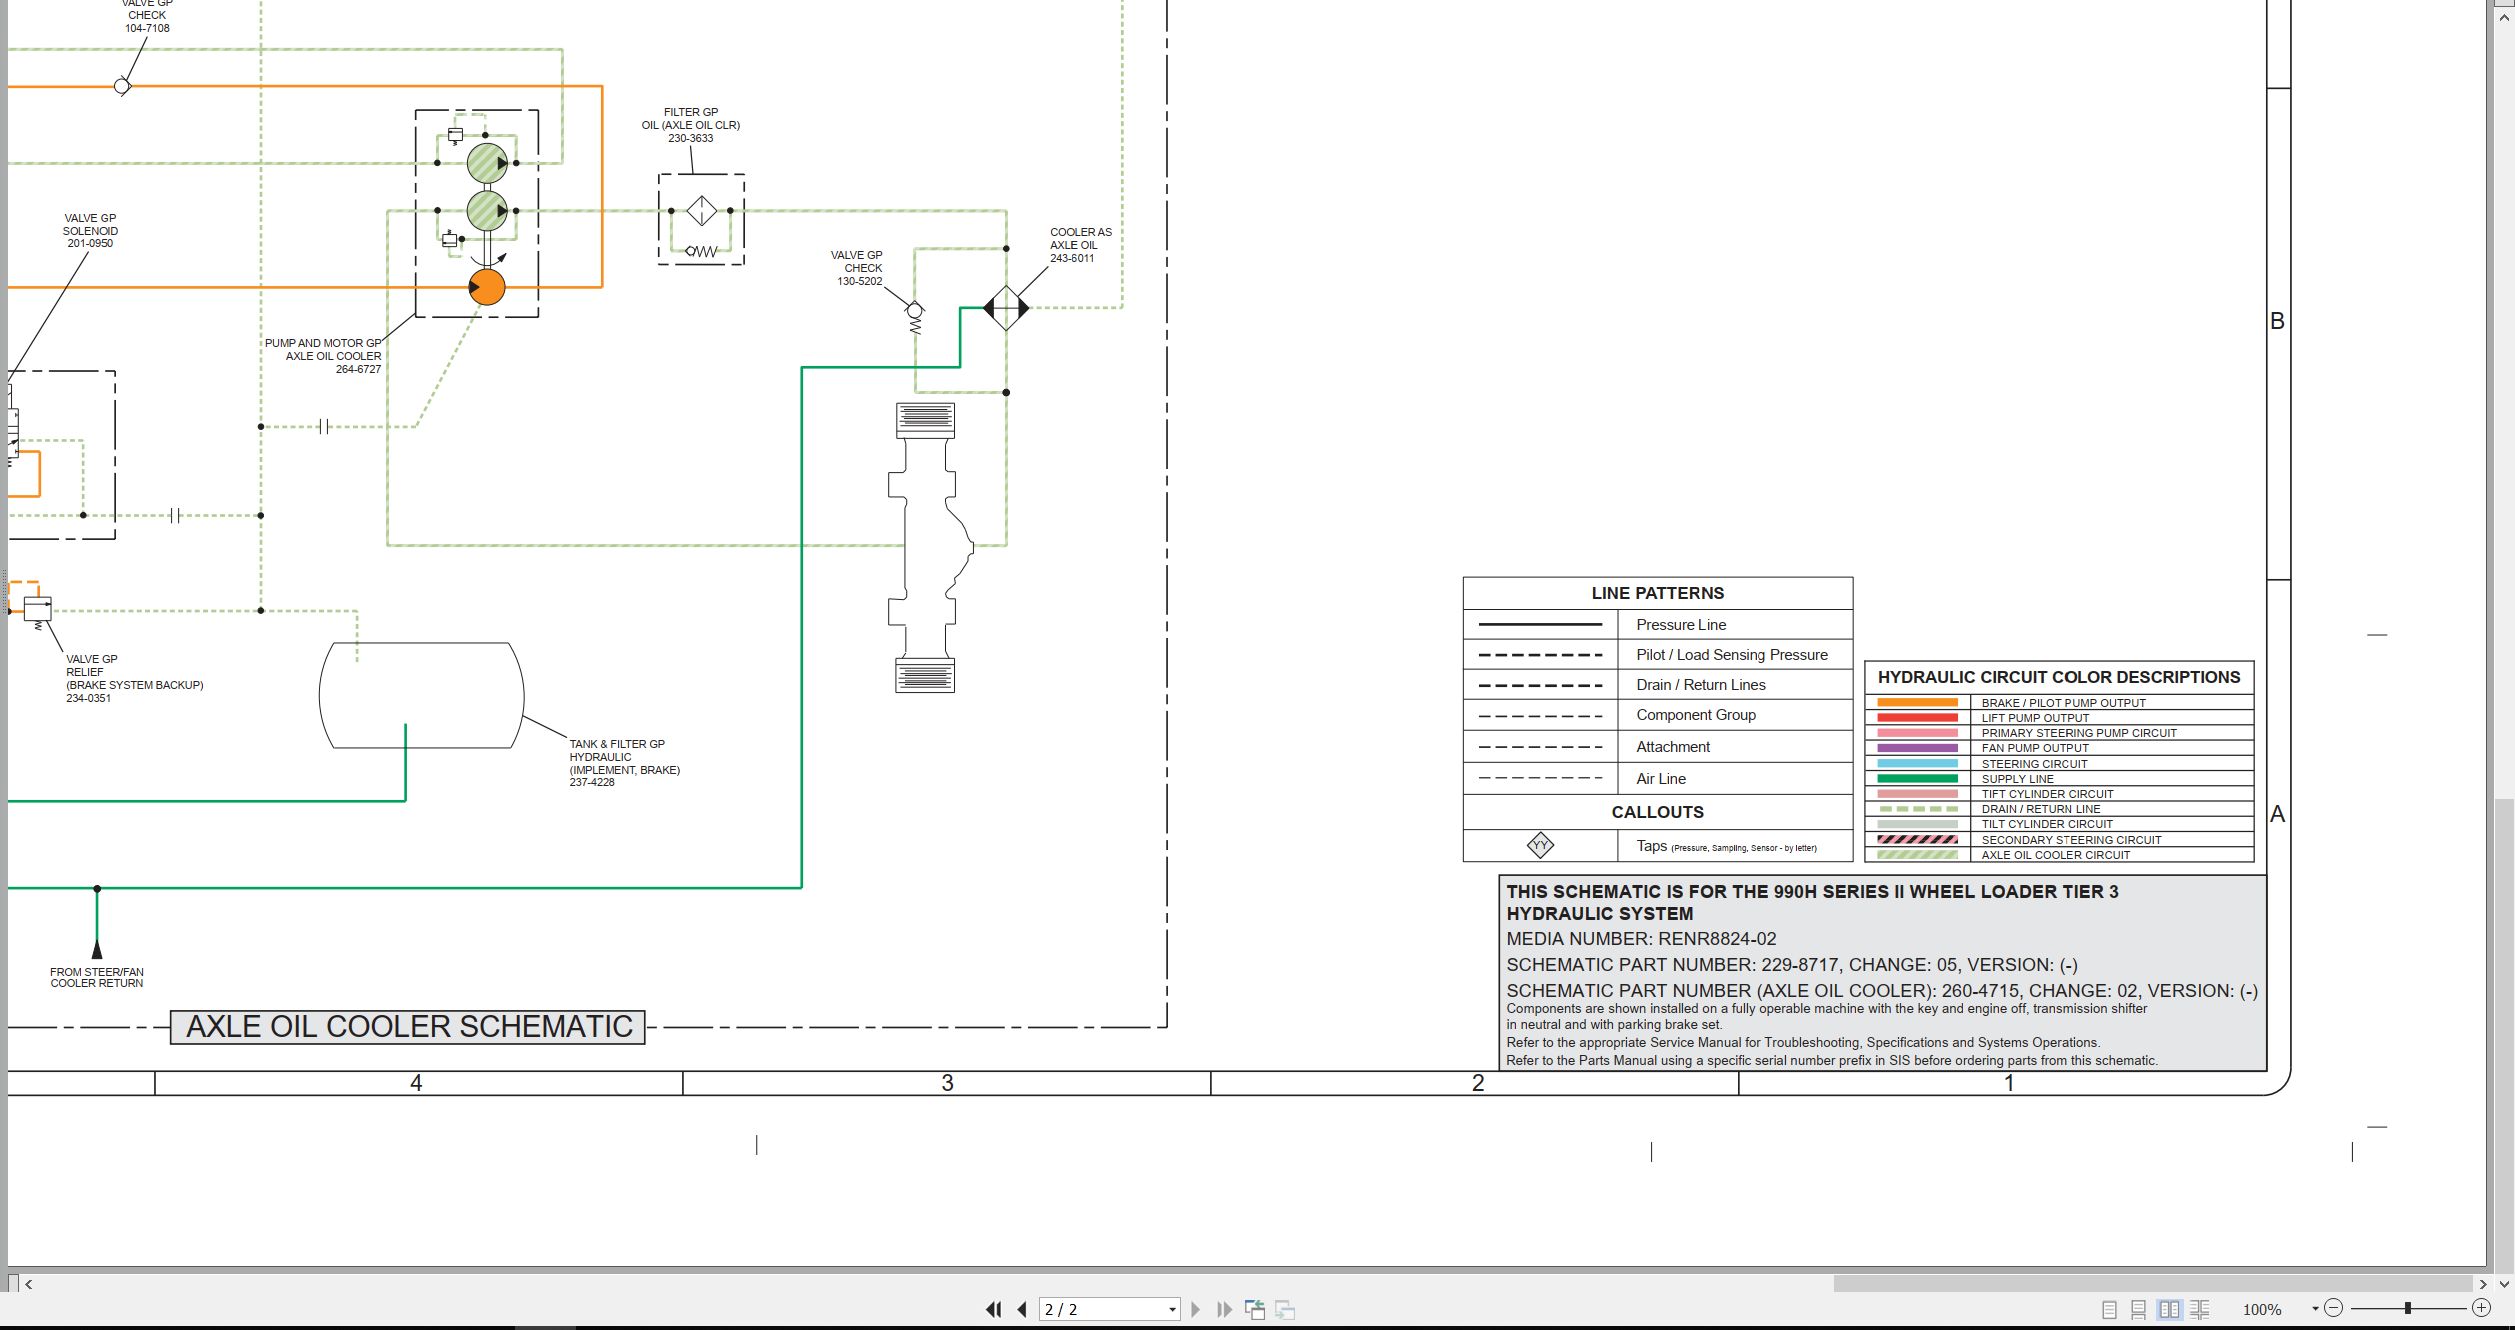The image size is (2515, 1330).
Task: Click the check valve 130-5202 symbol
Action: pos(914,319)
